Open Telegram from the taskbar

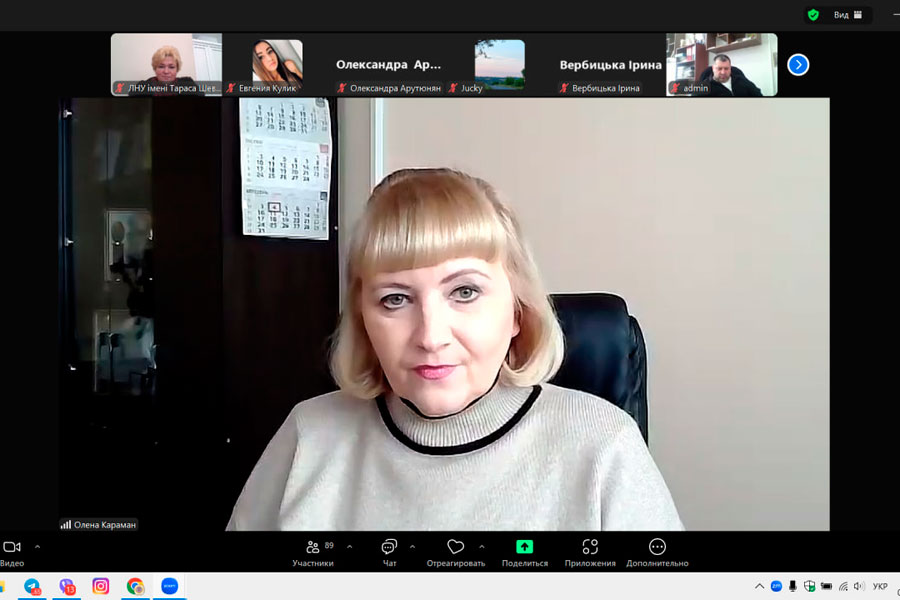pos(32,586)
